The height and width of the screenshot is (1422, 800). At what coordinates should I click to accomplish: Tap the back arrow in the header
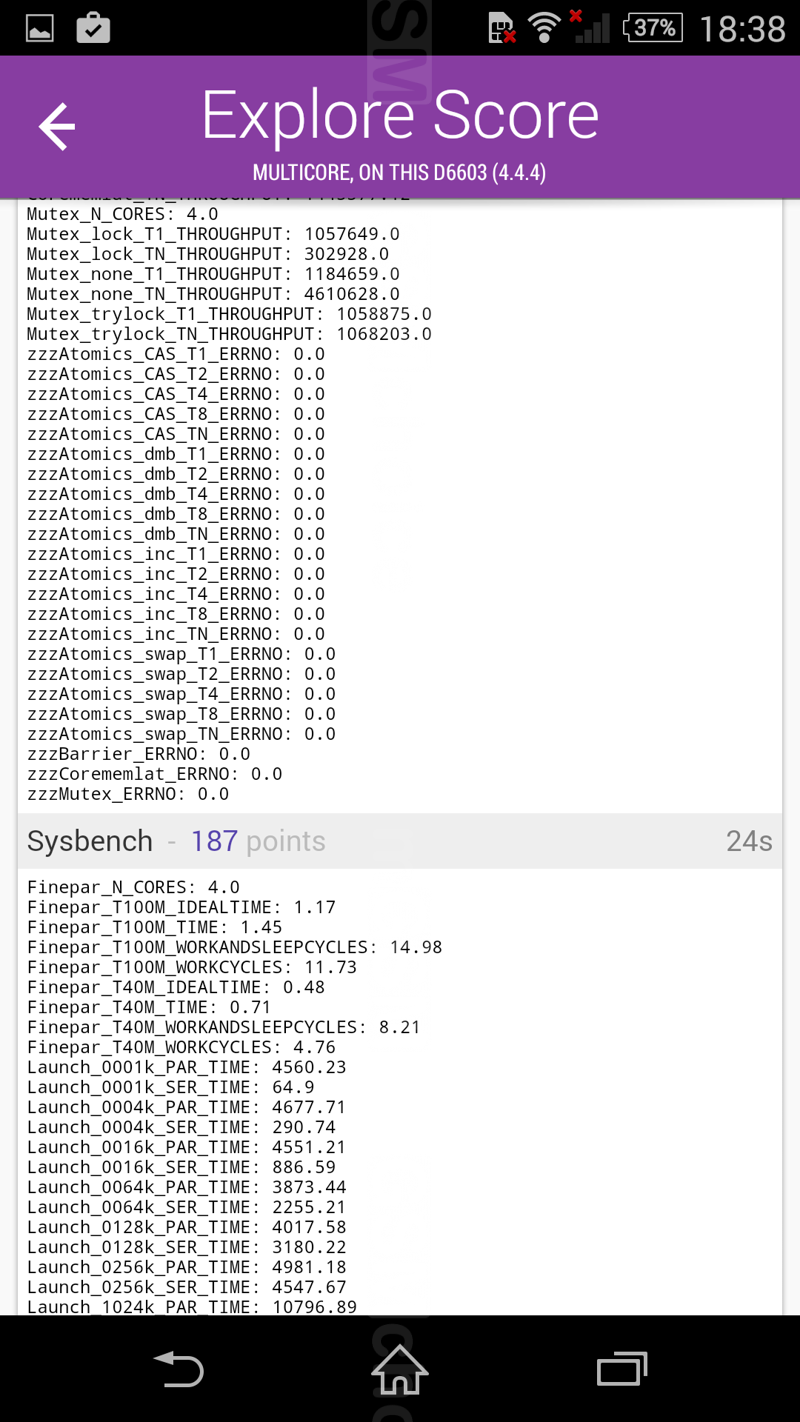coord(57,126)
